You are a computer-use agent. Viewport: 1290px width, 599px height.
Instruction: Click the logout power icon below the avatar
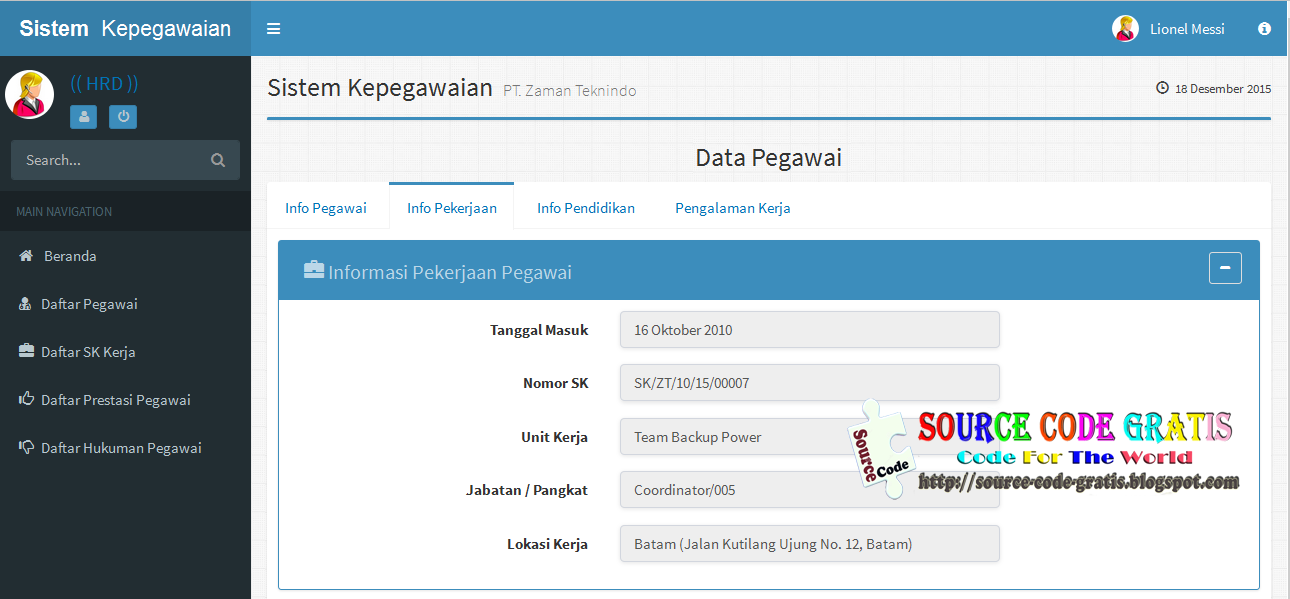pos(122,117)
